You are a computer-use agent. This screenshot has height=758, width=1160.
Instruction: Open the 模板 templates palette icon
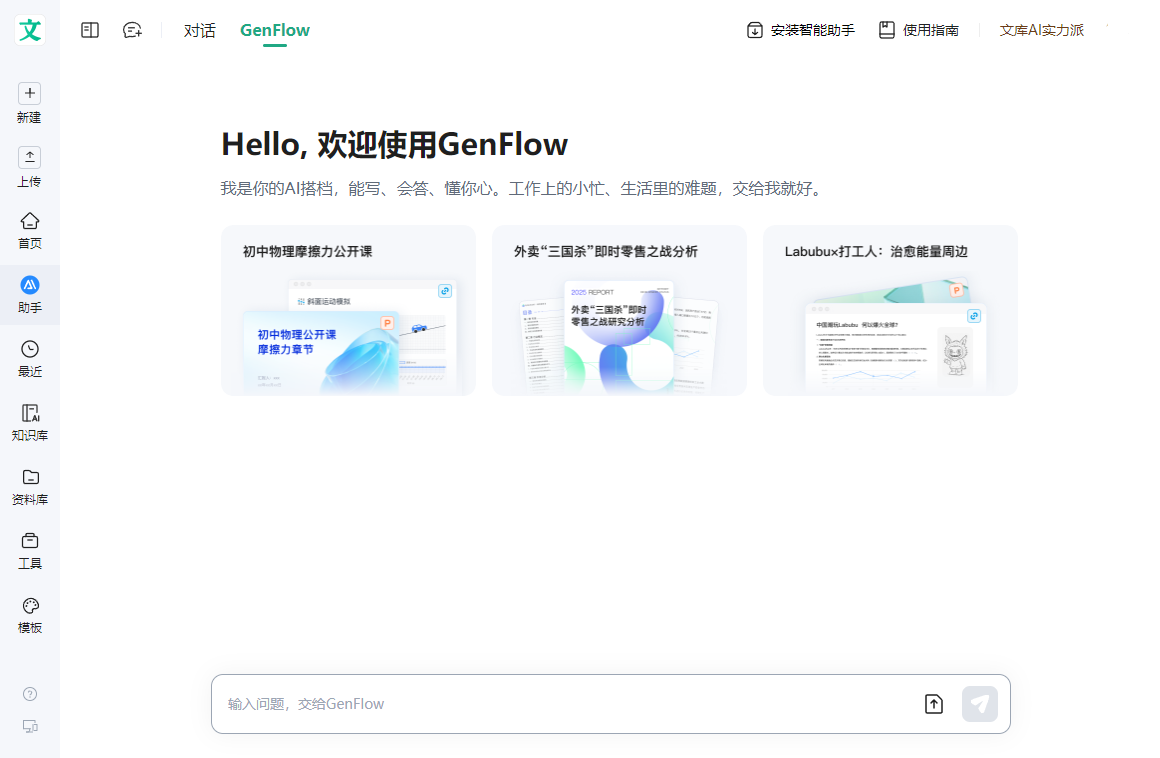pyautogui.click(x=29, y=605)
